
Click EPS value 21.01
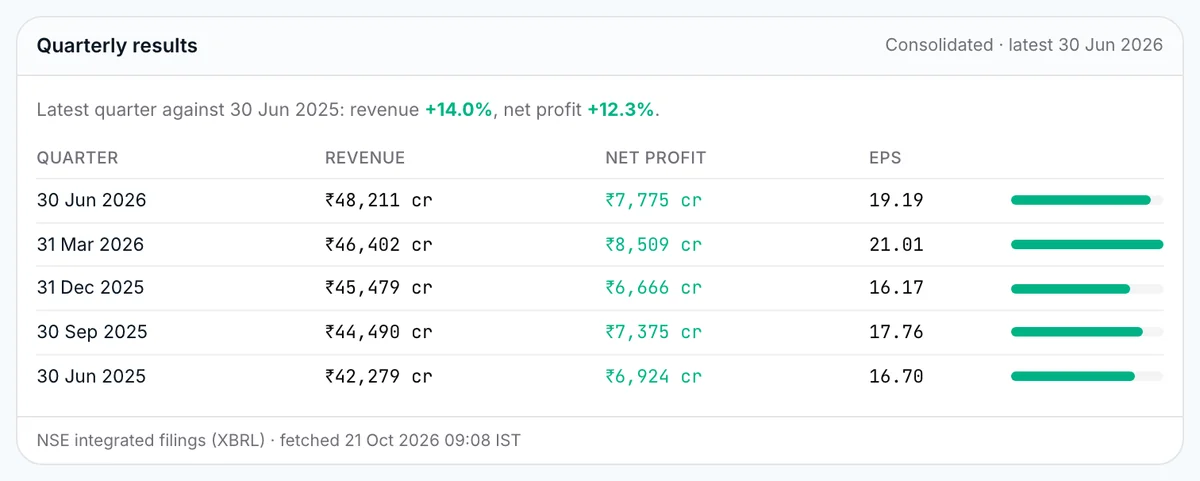click(896, 244)
